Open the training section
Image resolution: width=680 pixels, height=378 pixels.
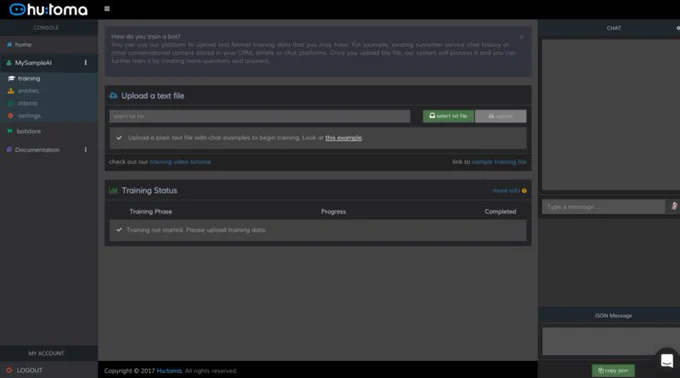(x=29, y=78)
